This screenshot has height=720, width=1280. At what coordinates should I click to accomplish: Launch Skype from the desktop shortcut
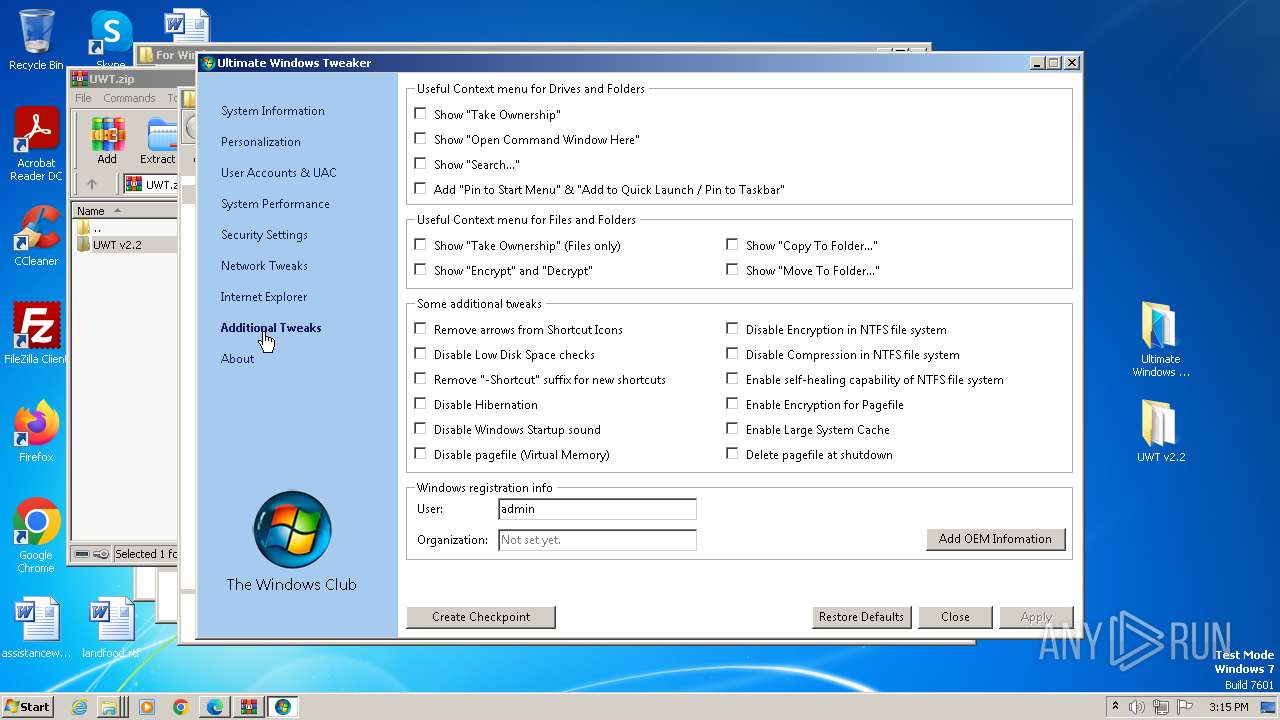(111, 38)
